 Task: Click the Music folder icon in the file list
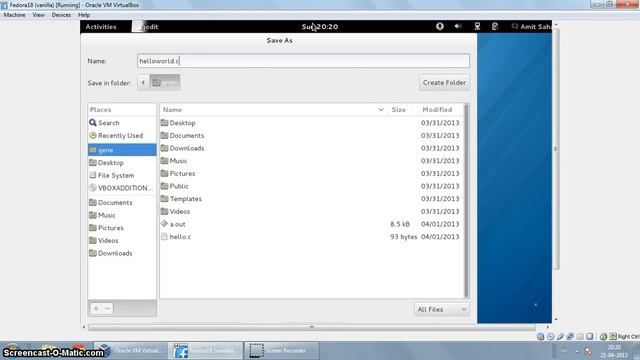click(164, 161)
